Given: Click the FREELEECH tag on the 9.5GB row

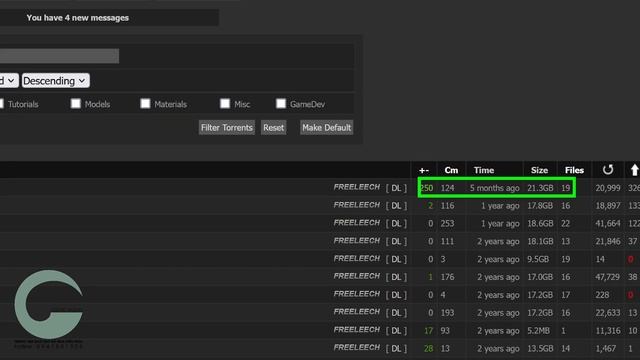Looking at the screenshot, I should [357, 259].
